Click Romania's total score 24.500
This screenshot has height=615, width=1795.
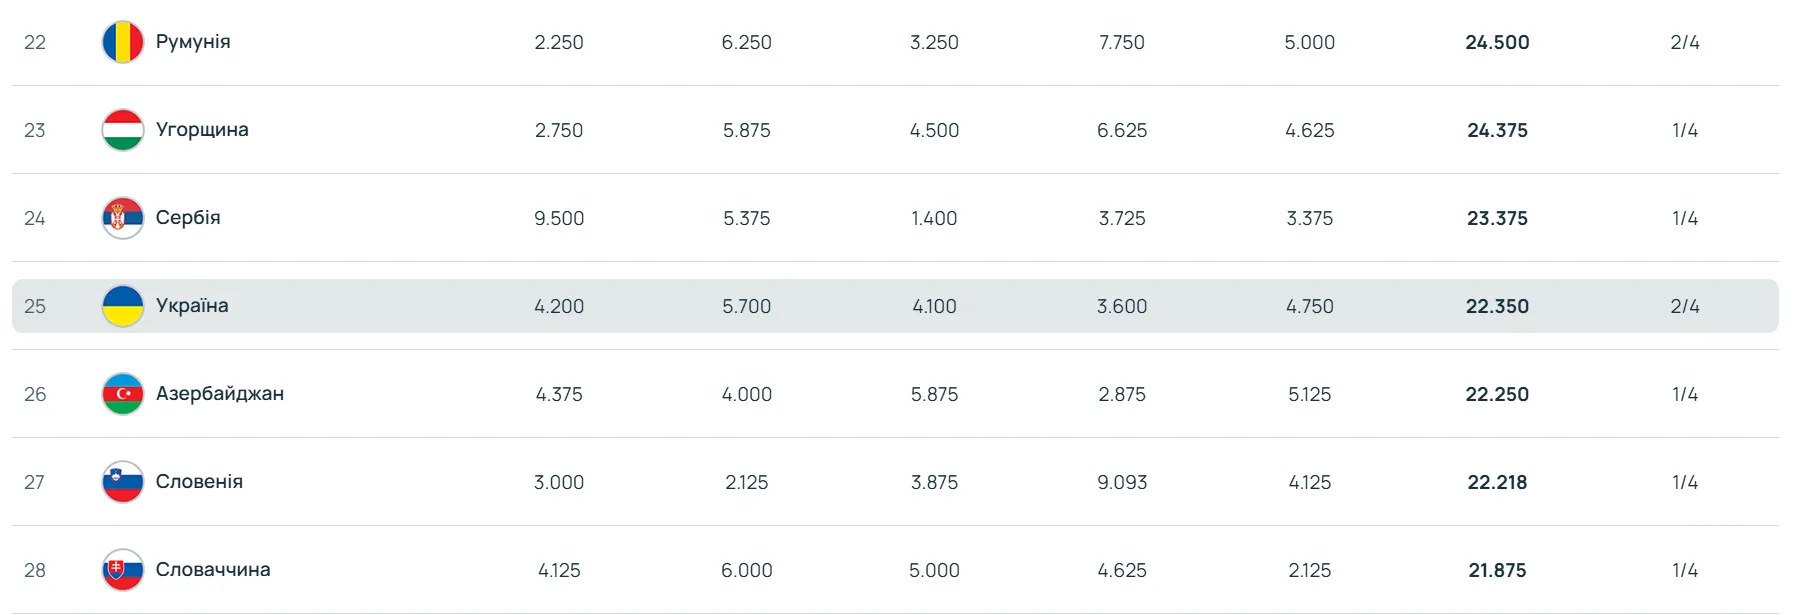tap(1497, 42)
